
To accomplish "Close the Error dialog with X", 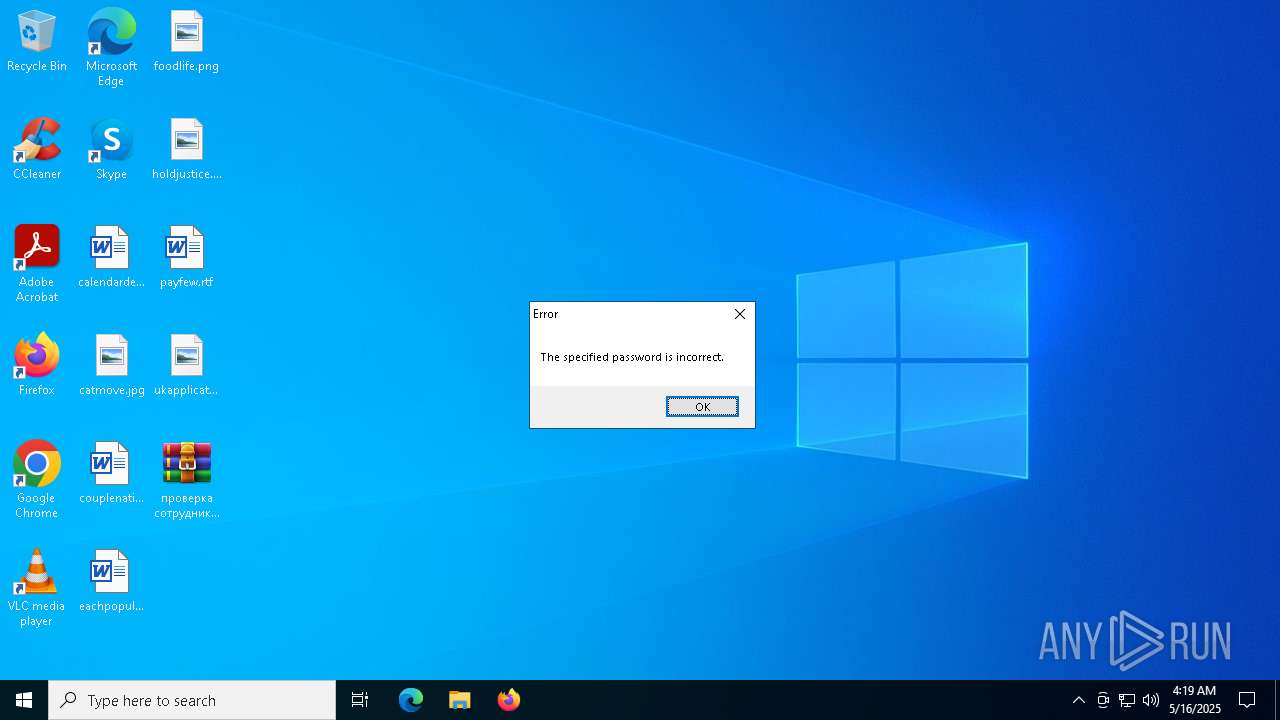I will coord(740,314).
